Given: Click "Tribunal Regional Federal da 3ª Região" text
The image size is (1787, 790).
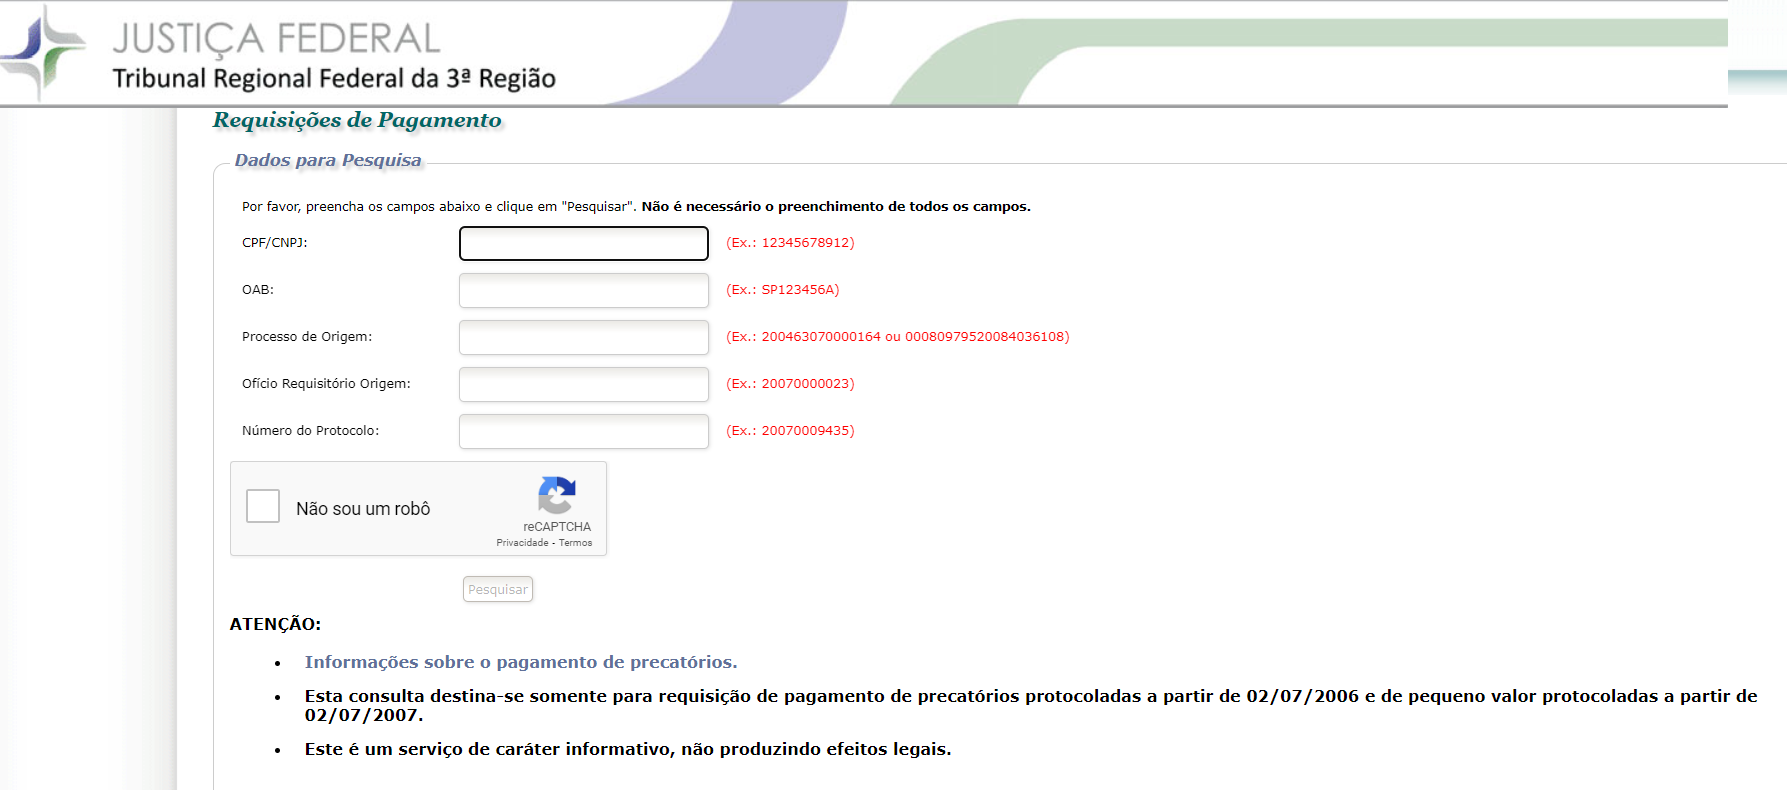Looking at the screenshot, I should 334,79.
